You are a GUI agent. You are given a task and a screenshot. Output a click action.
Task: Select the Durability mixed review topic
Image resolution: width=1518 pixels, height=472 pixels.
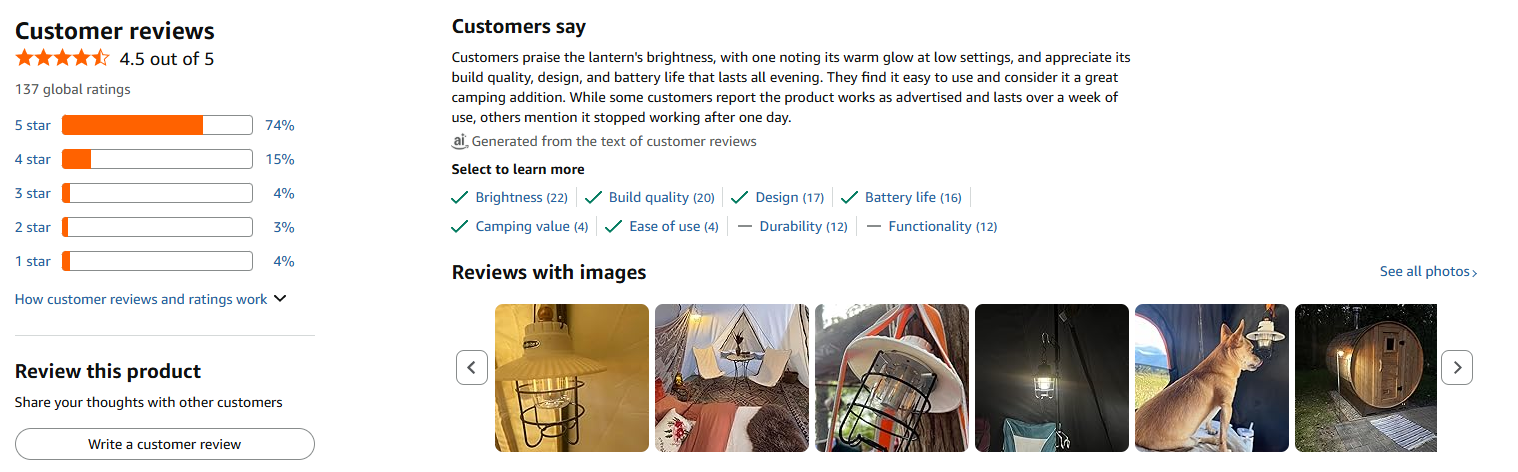pos(802,227)
